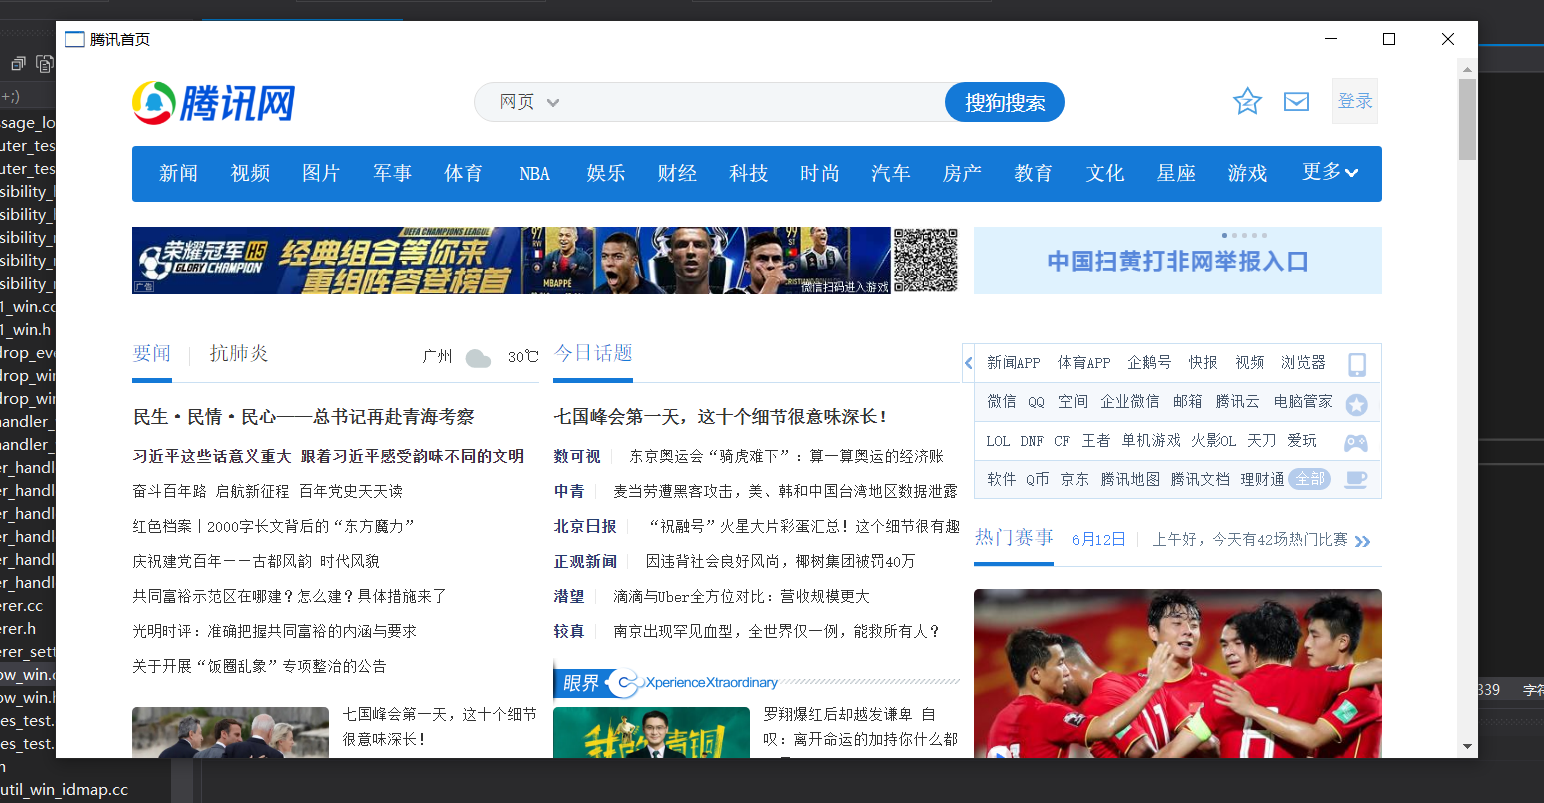This screenshot has width=1544, height=803.
Task: Click the gamepad icon beside 爱玩
Action: click(x=1355, y=441)
